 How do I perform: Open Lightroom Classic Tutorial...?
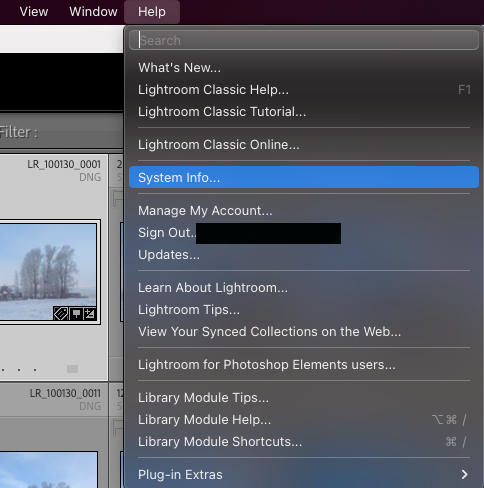(304, 112)
